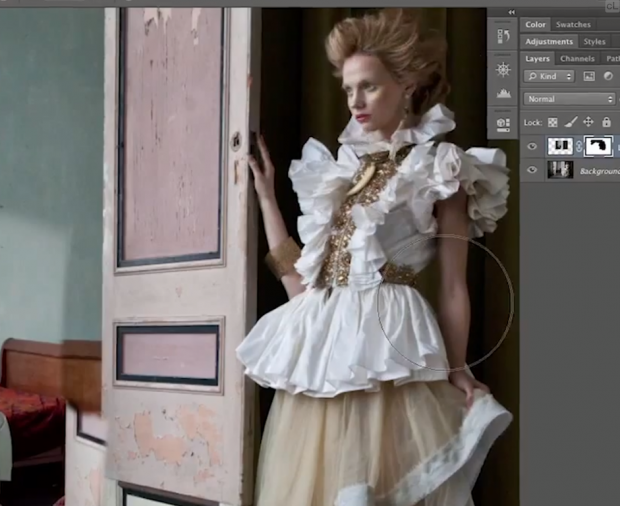Select the Background layer thumbnail

click(x=560, y=170)
